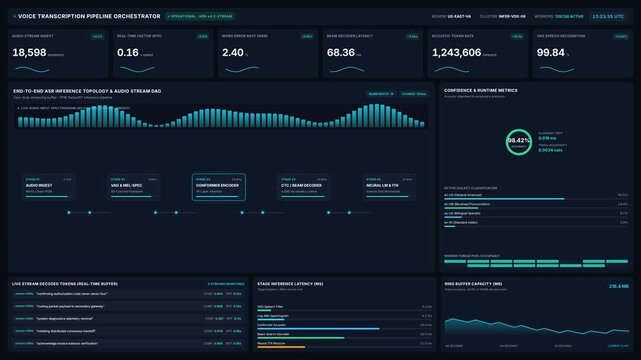The image size is (641, 360).
Task: Select token row "confirming authorization code seven seven four"
Action: pyautogui.click(x=128, y=294)
